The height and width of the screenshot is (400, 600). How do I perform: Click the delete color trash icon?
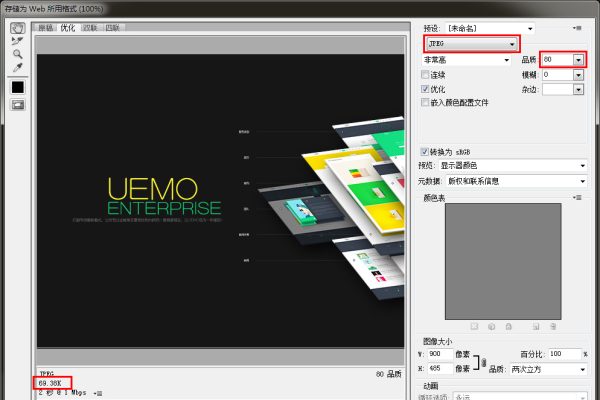tap(554, 326)
